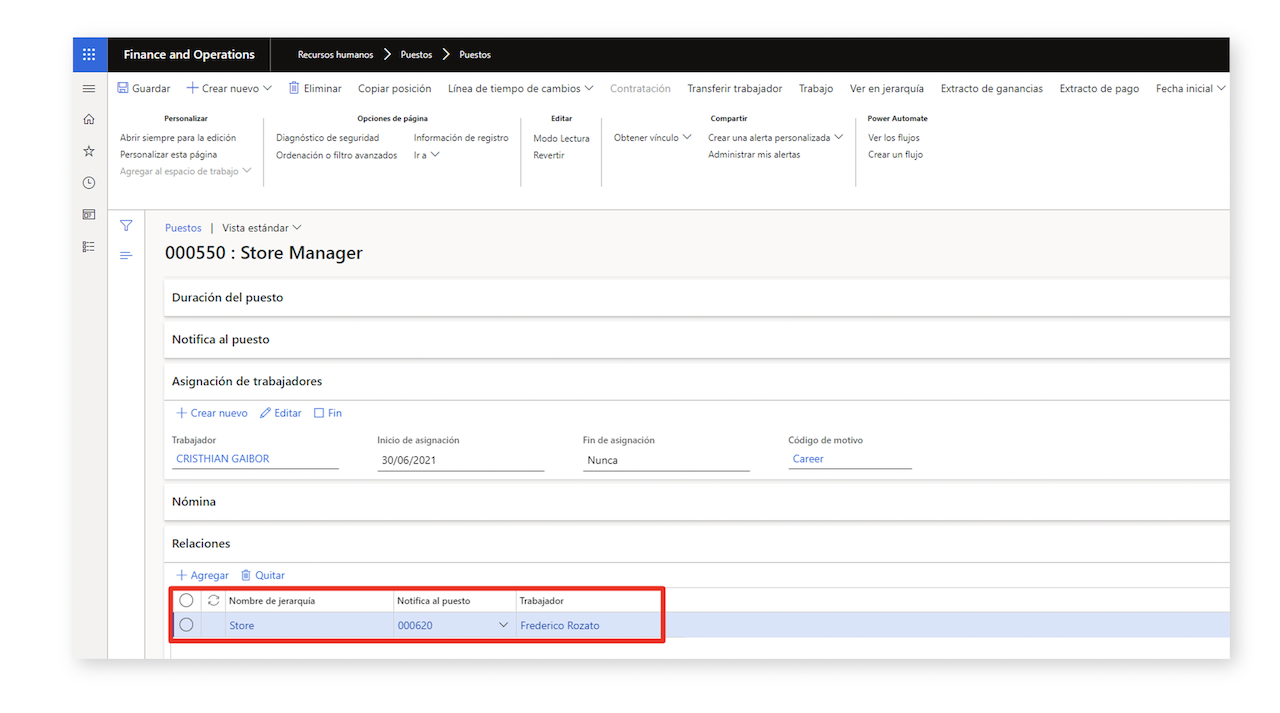Sort by the Notifica al puesto grid column
Screen dimensions: 1280x713
(433, 601)
